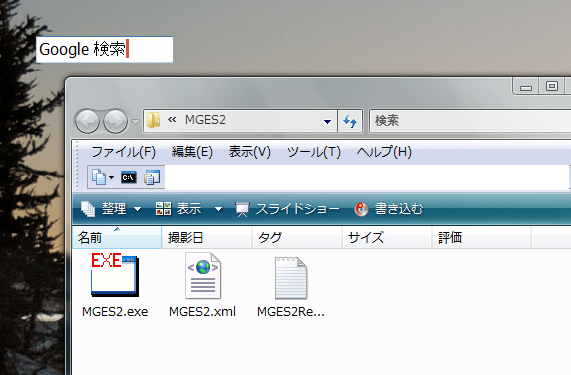This screenshot has height=375, width=571.
Task: Sort by タグ column header
Action: click(296, 237)
